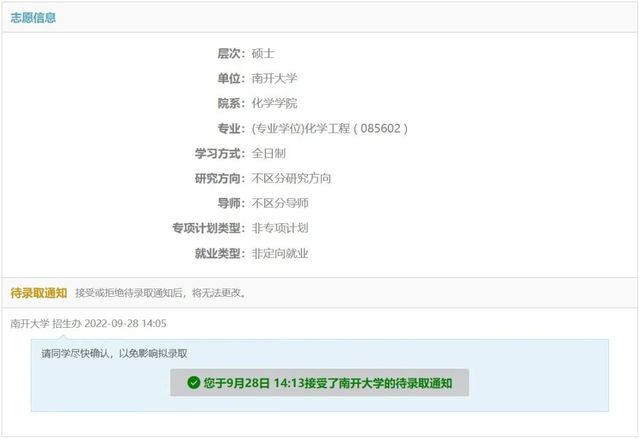Click the 南开大学 unit value
This screenshot has height=439, width=639.
coord(274,78)
